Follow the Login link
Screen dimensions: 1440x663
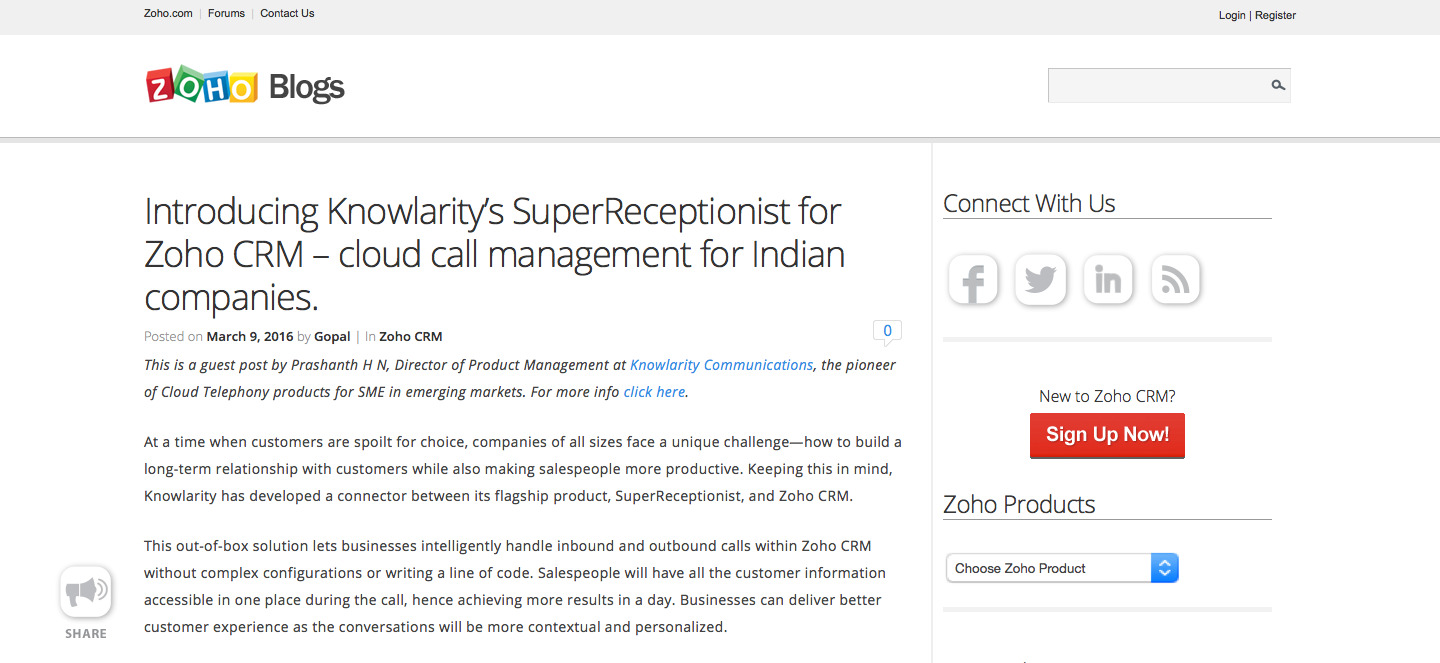pos(1232,15)
